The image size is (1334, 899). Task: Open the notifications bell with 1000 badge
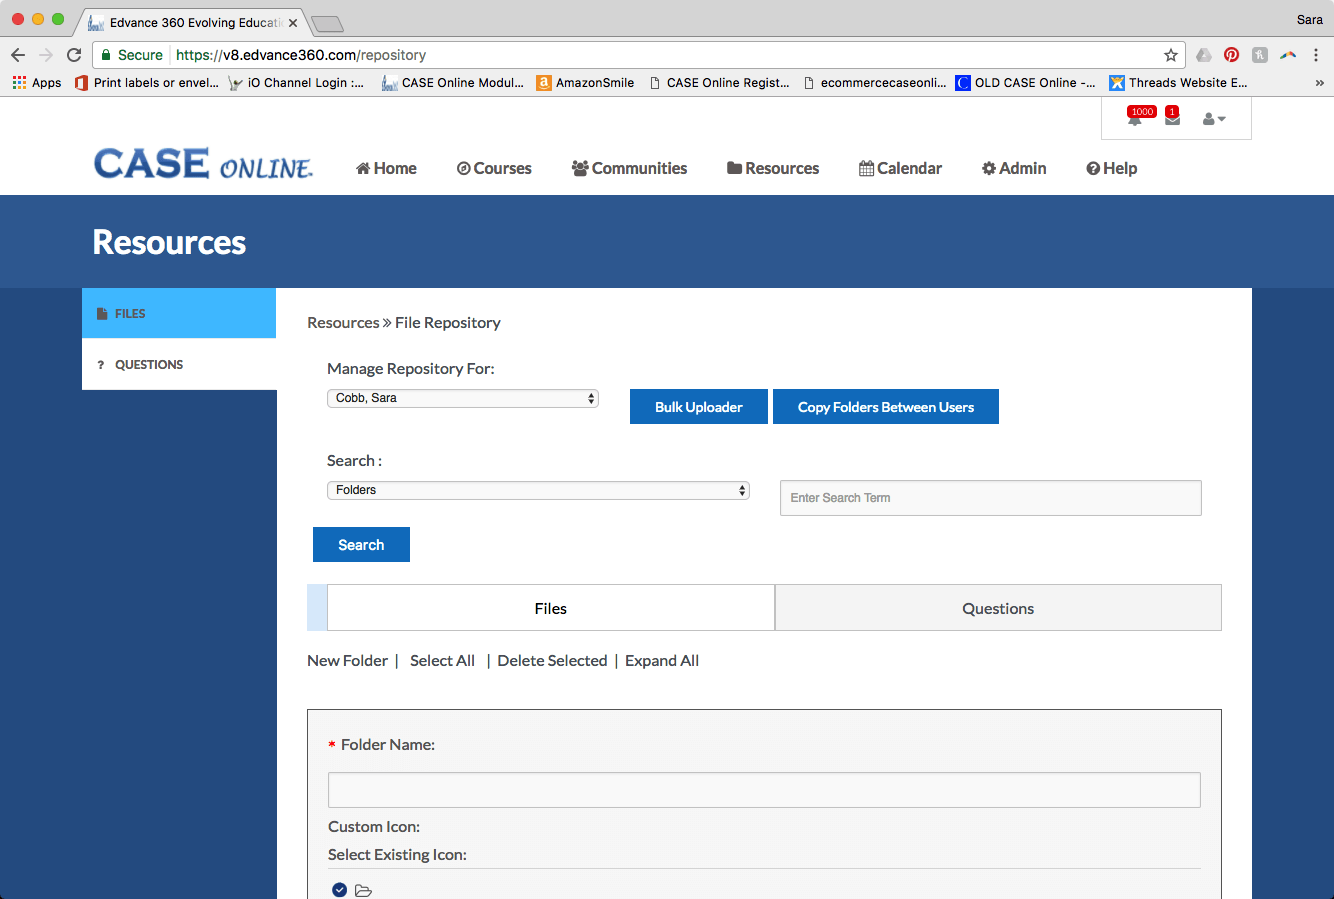[1135, 119]
